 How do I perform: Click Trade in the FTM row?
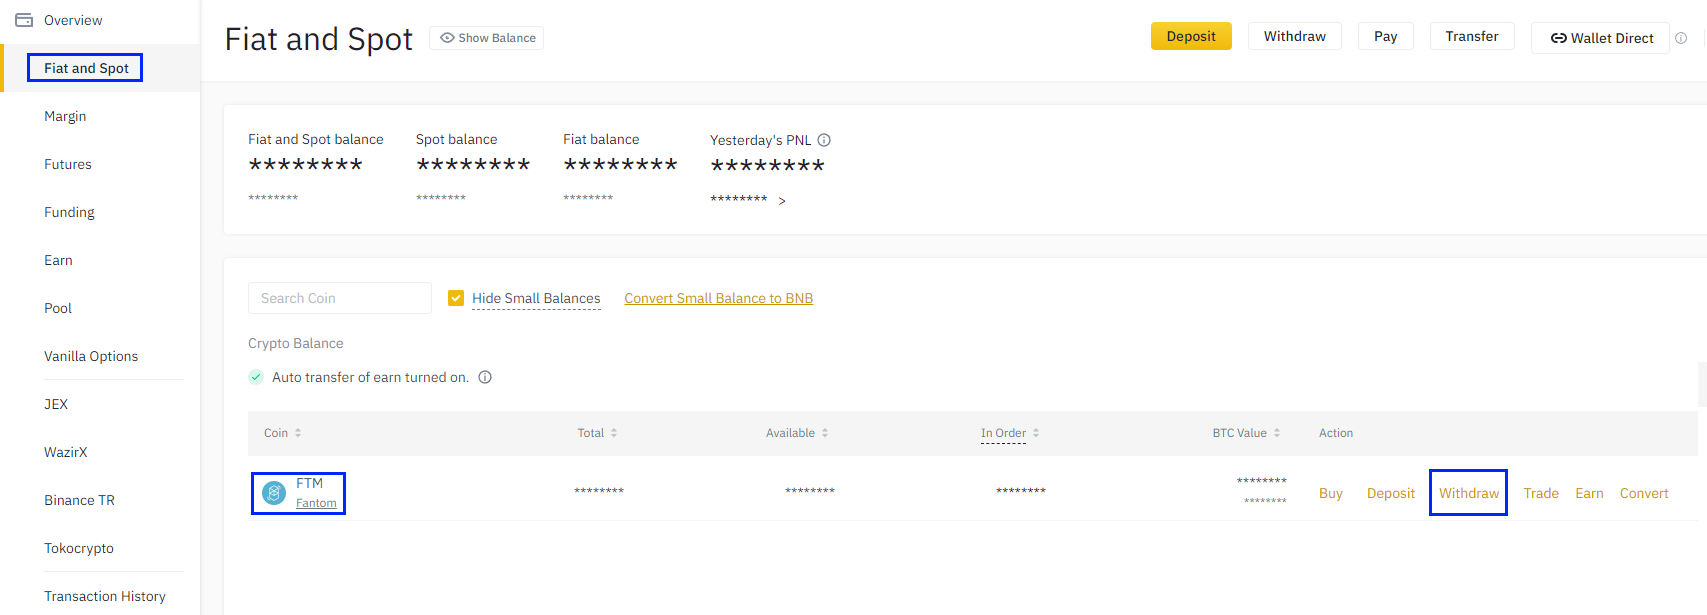click(1541, 493)
